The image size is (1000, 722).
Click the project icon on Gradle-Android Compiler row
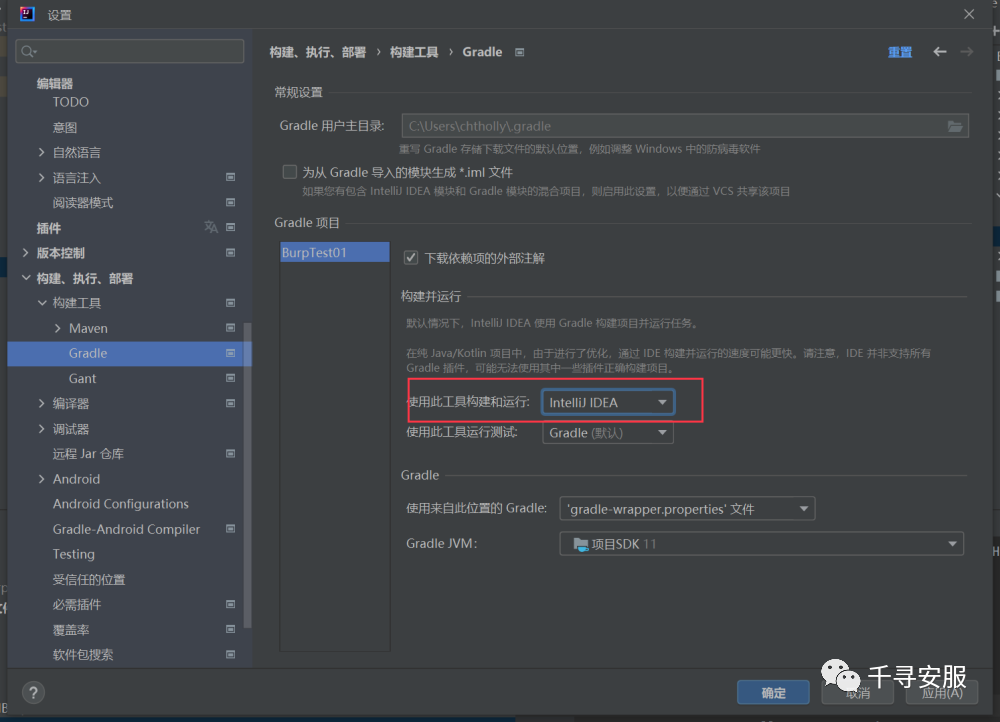tap(231, 529)
